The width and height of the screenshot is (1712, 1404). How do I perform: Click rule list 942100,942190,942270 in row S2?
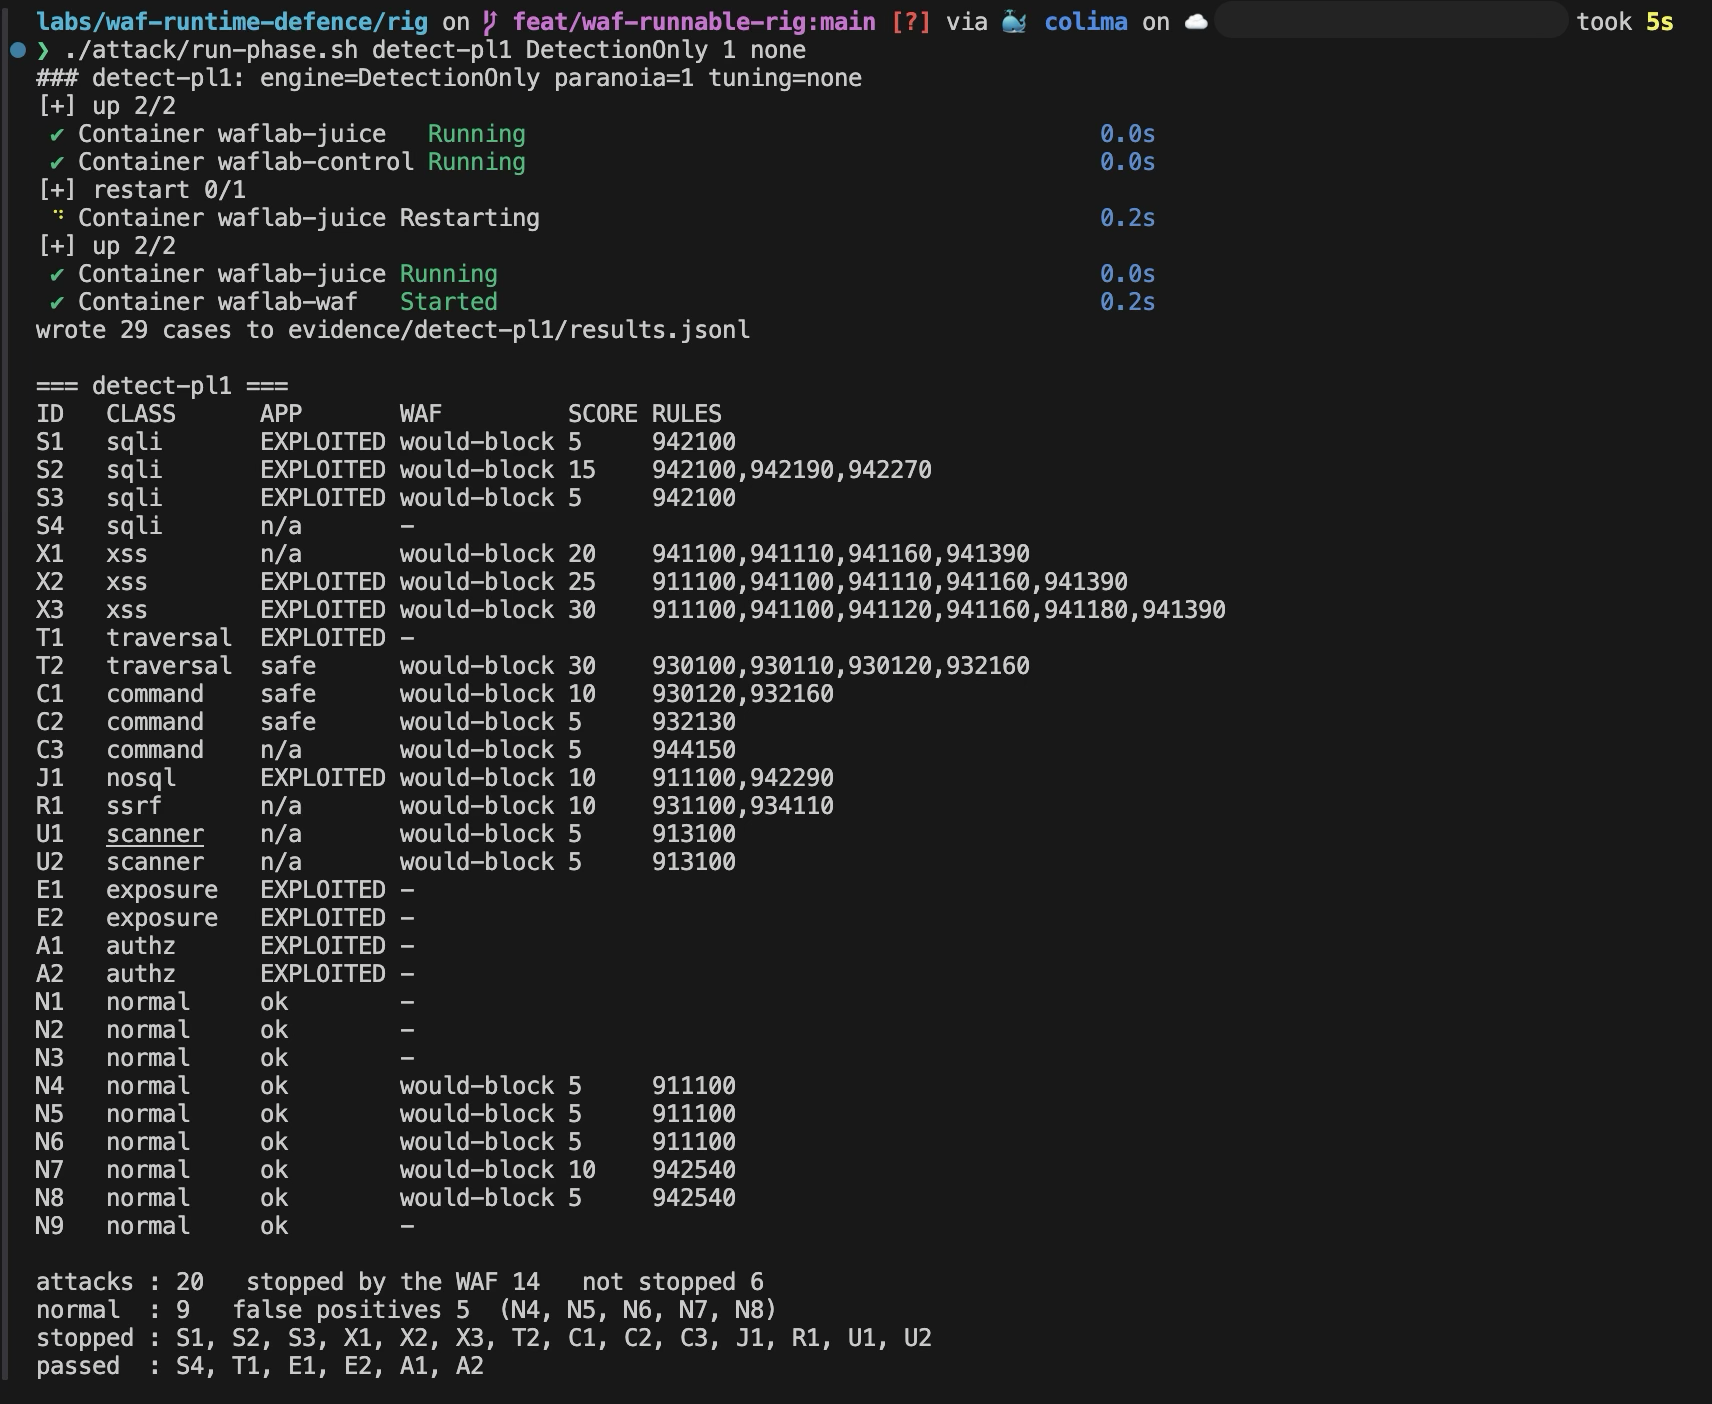click(x=792, y=470)
